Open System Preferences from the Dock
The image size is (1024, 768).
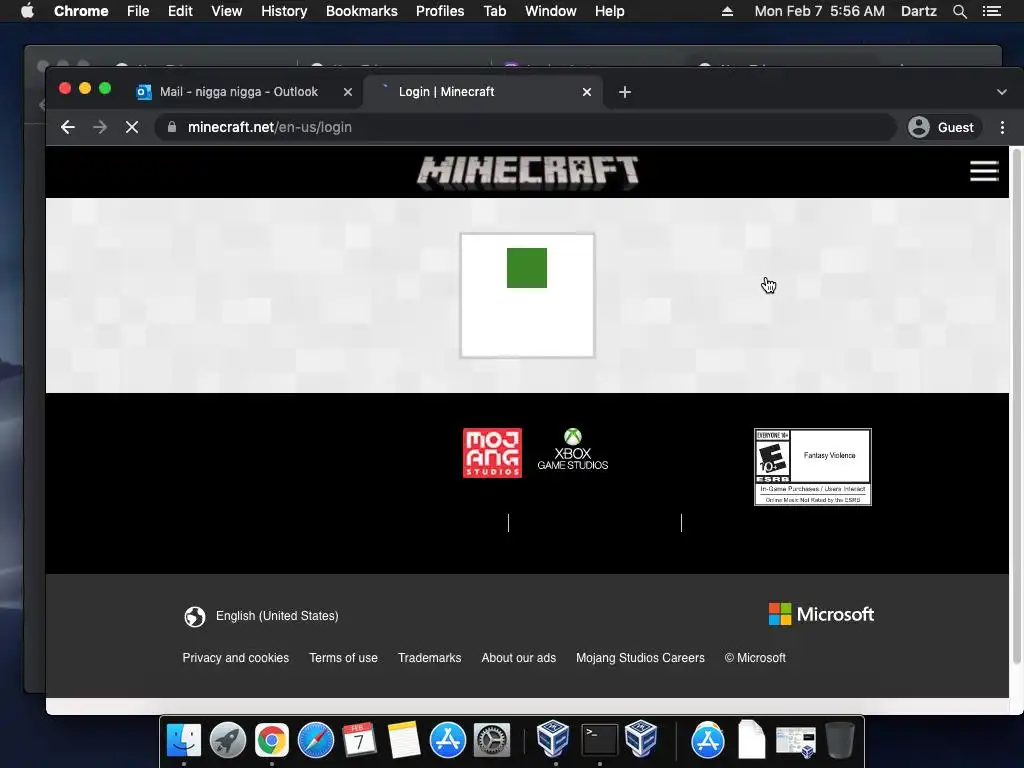pos(491,740)
